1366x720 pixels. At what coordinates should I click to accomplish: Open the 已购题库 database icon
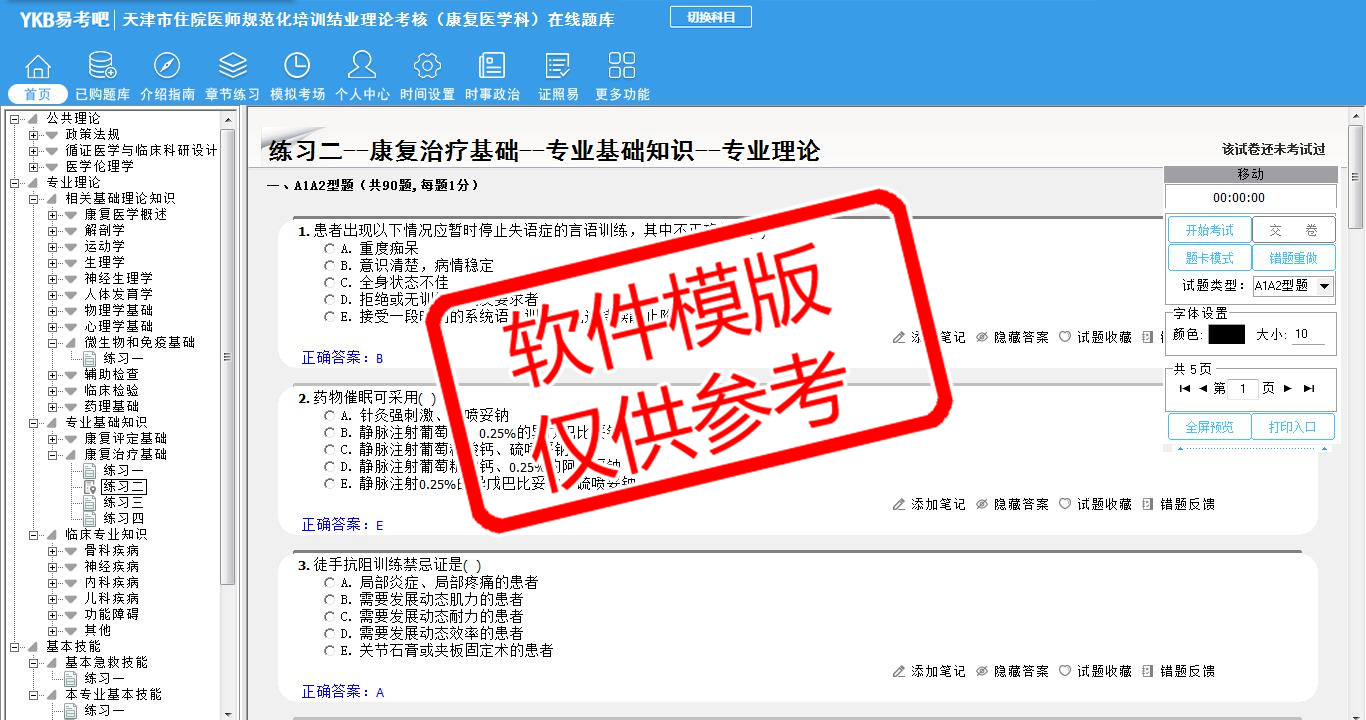pyautogui.click(x=102, y=67)
